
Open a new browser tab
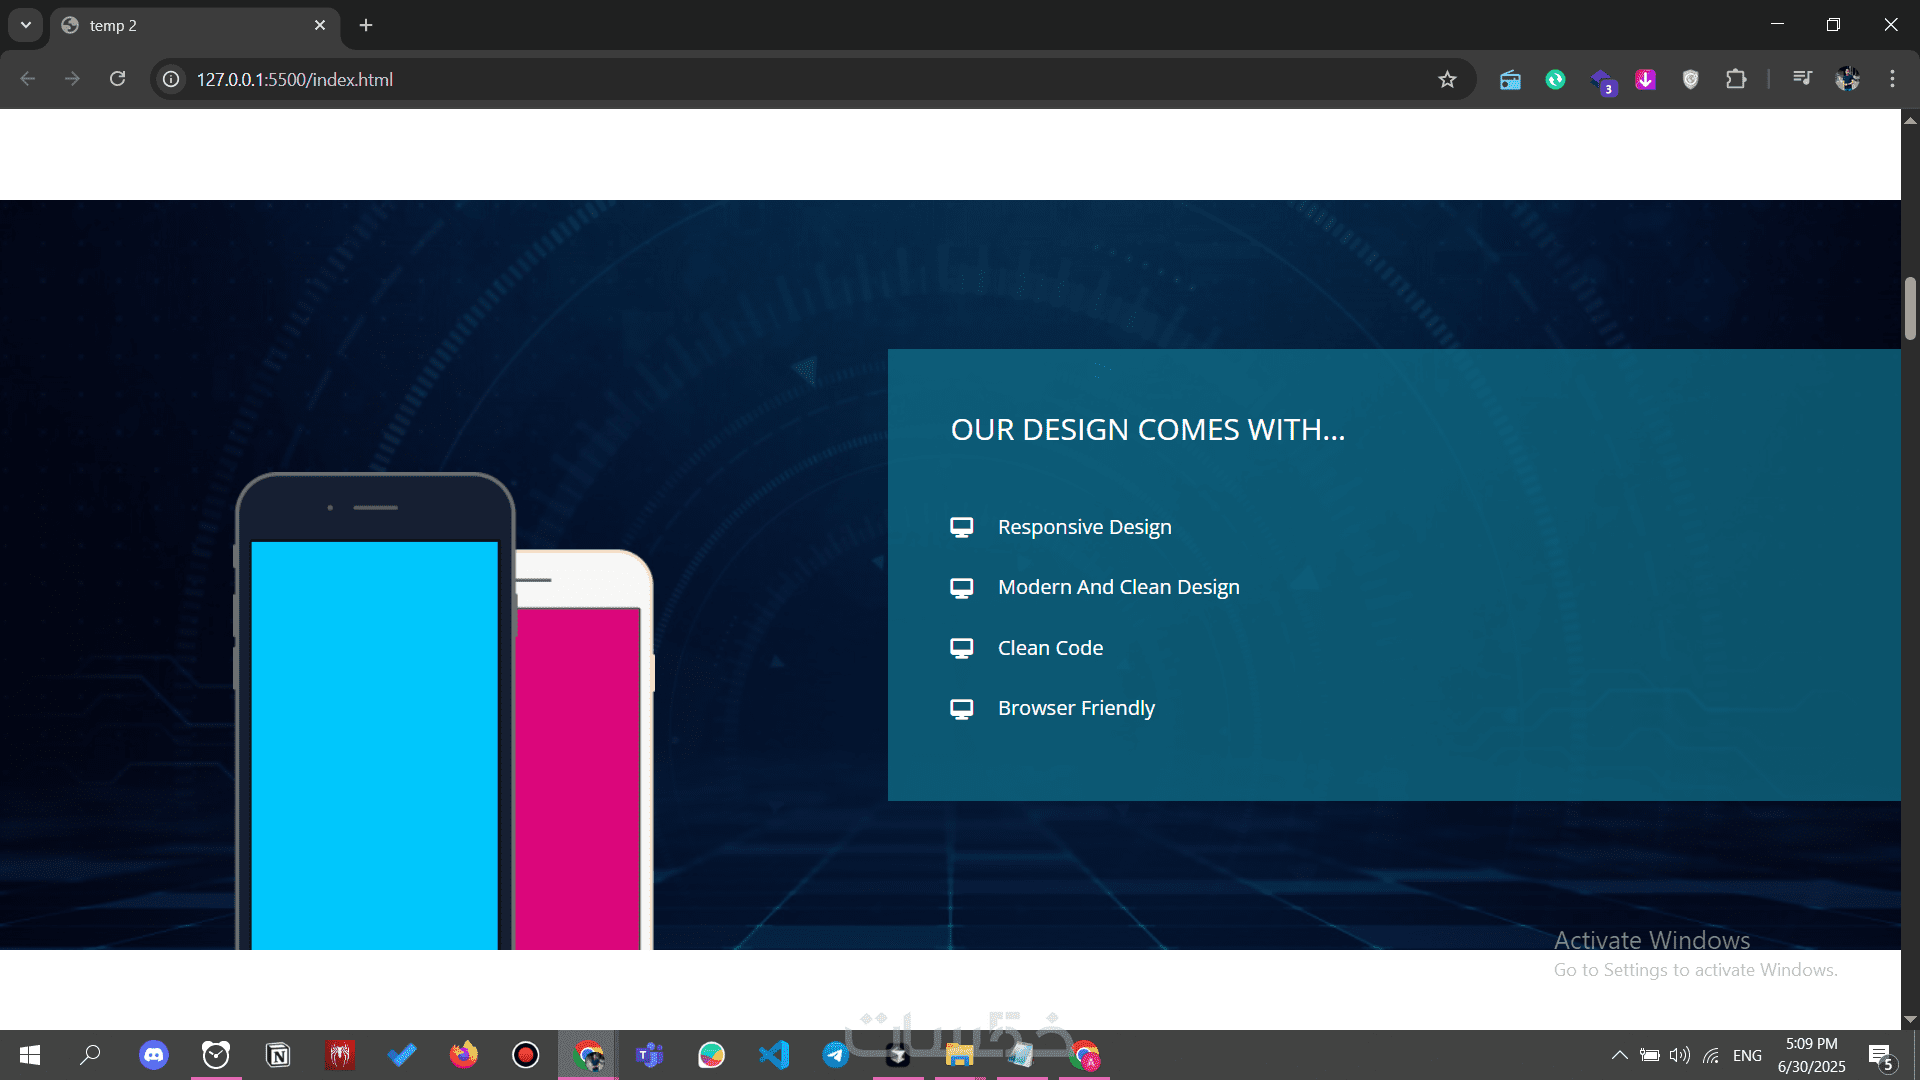[366, 25]
